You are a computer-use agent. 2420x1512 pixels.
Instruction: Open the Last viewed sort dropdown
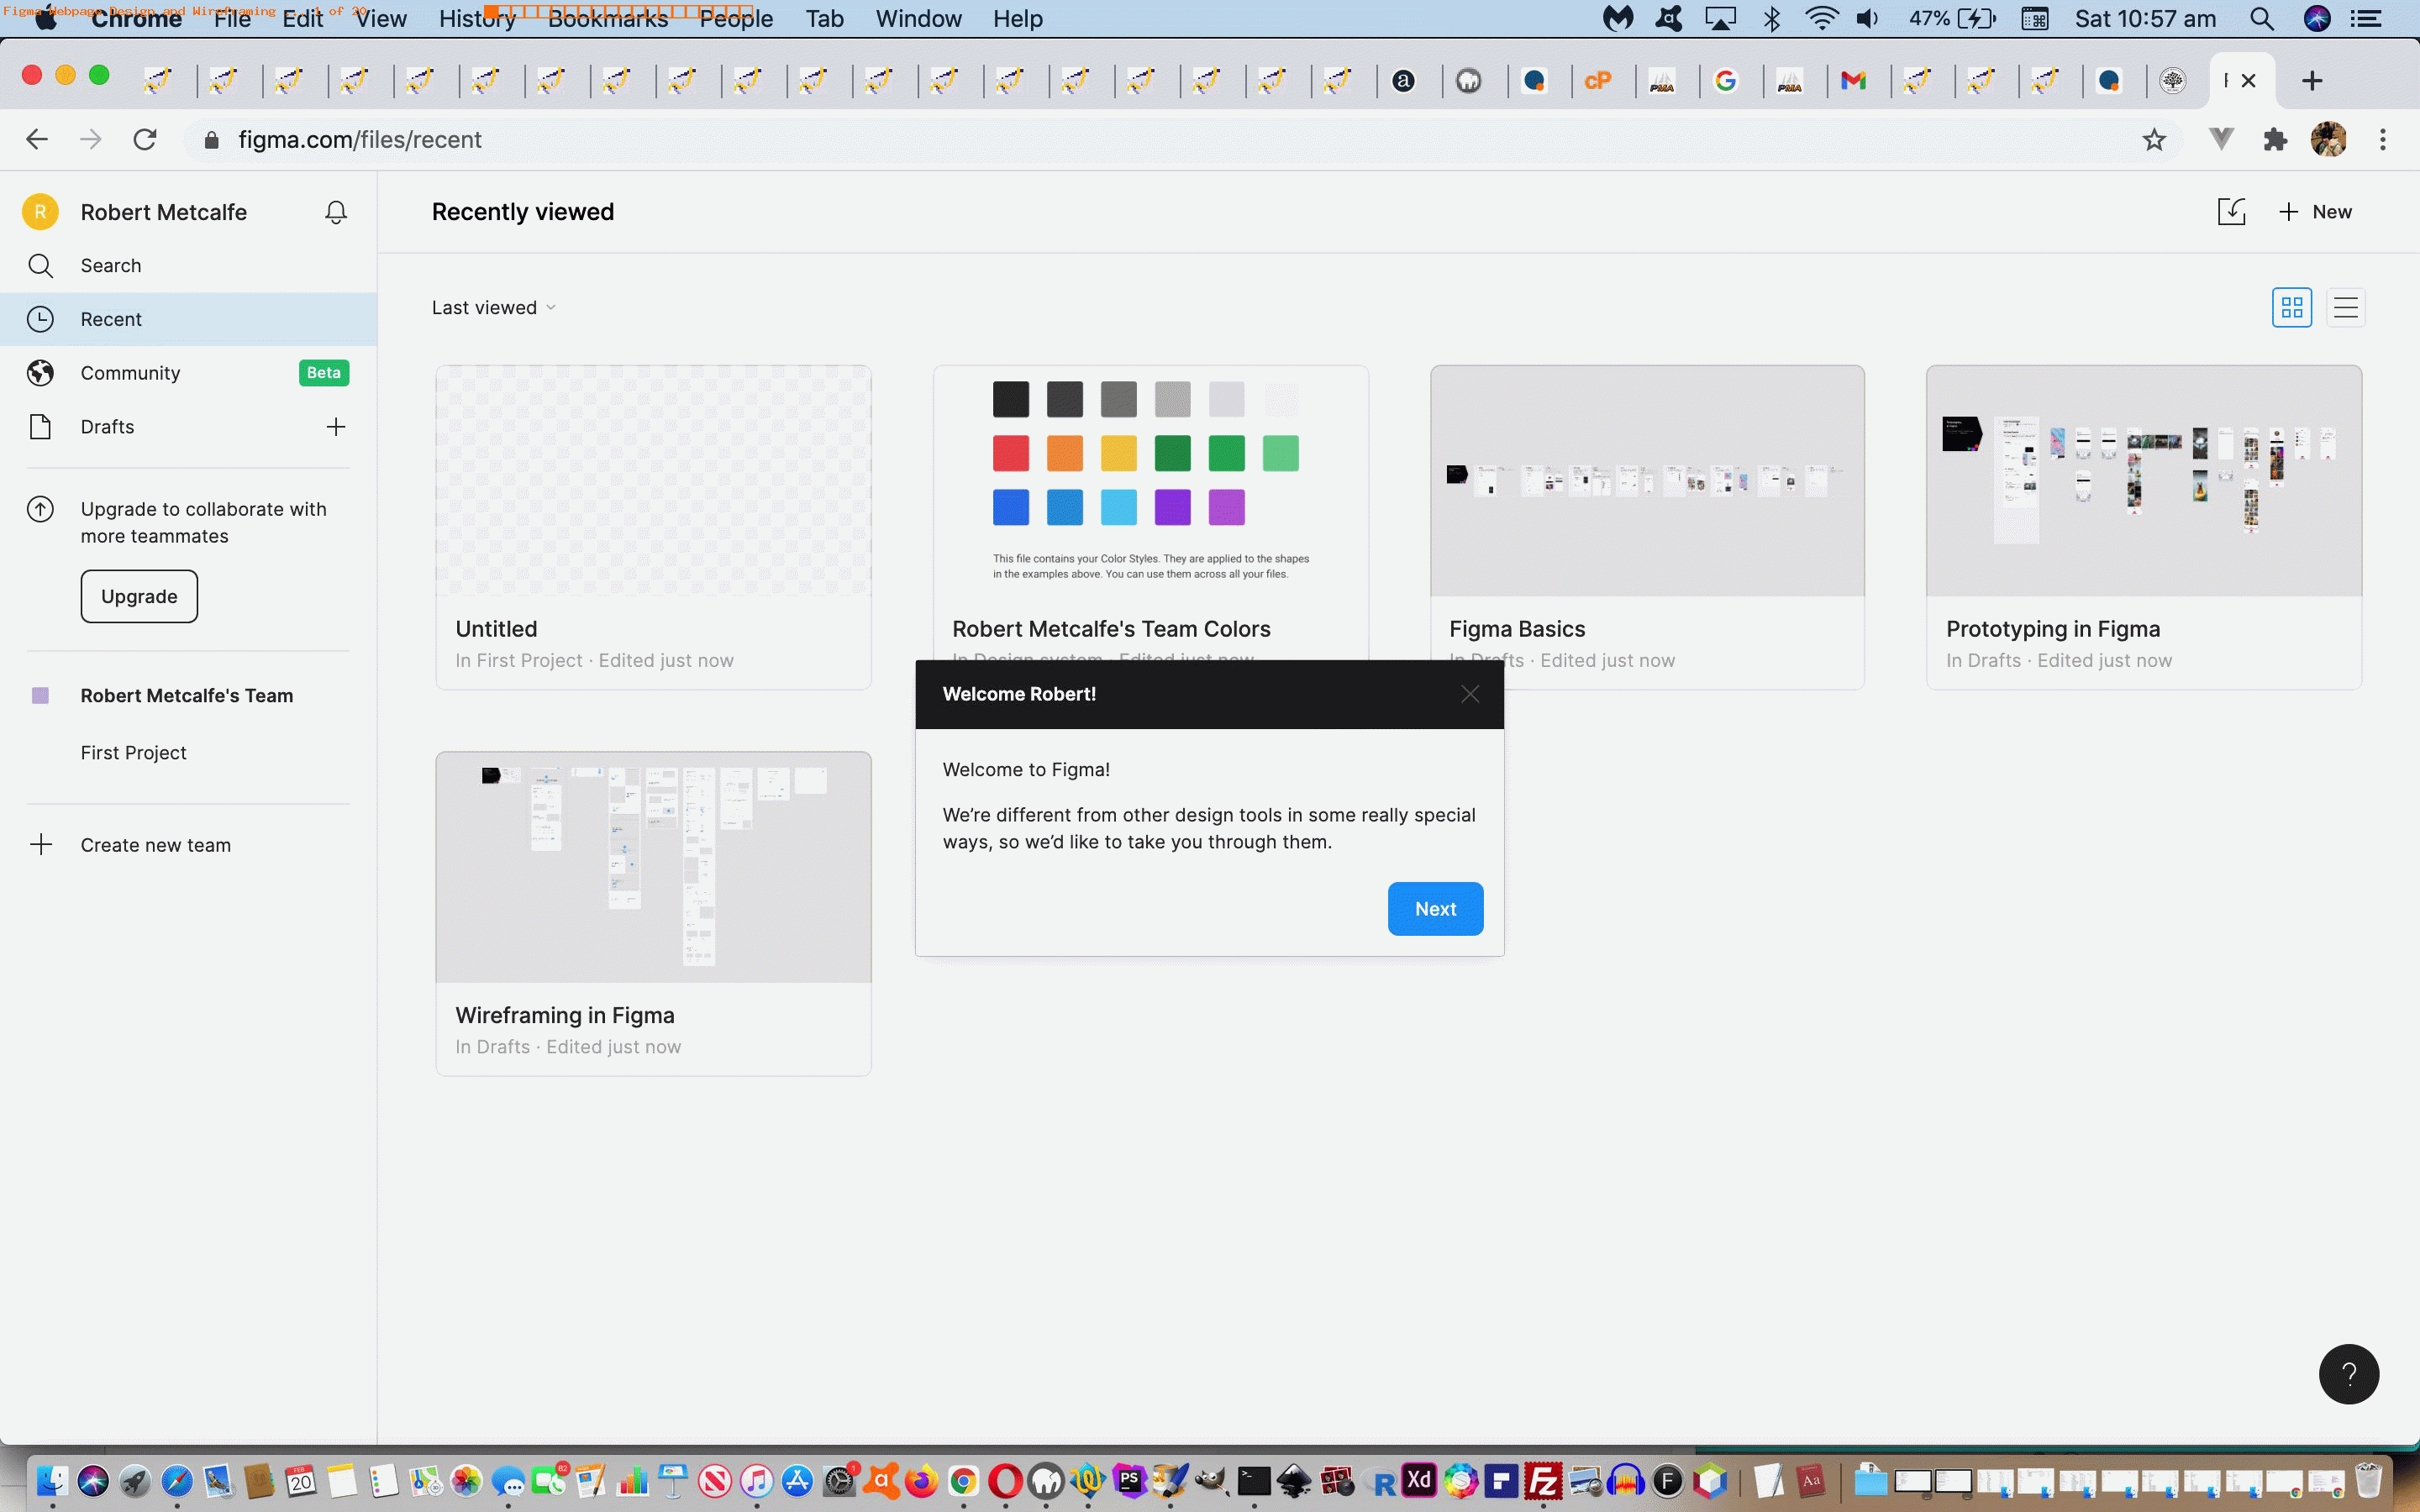pyautogui.click(x=494, y=308)
